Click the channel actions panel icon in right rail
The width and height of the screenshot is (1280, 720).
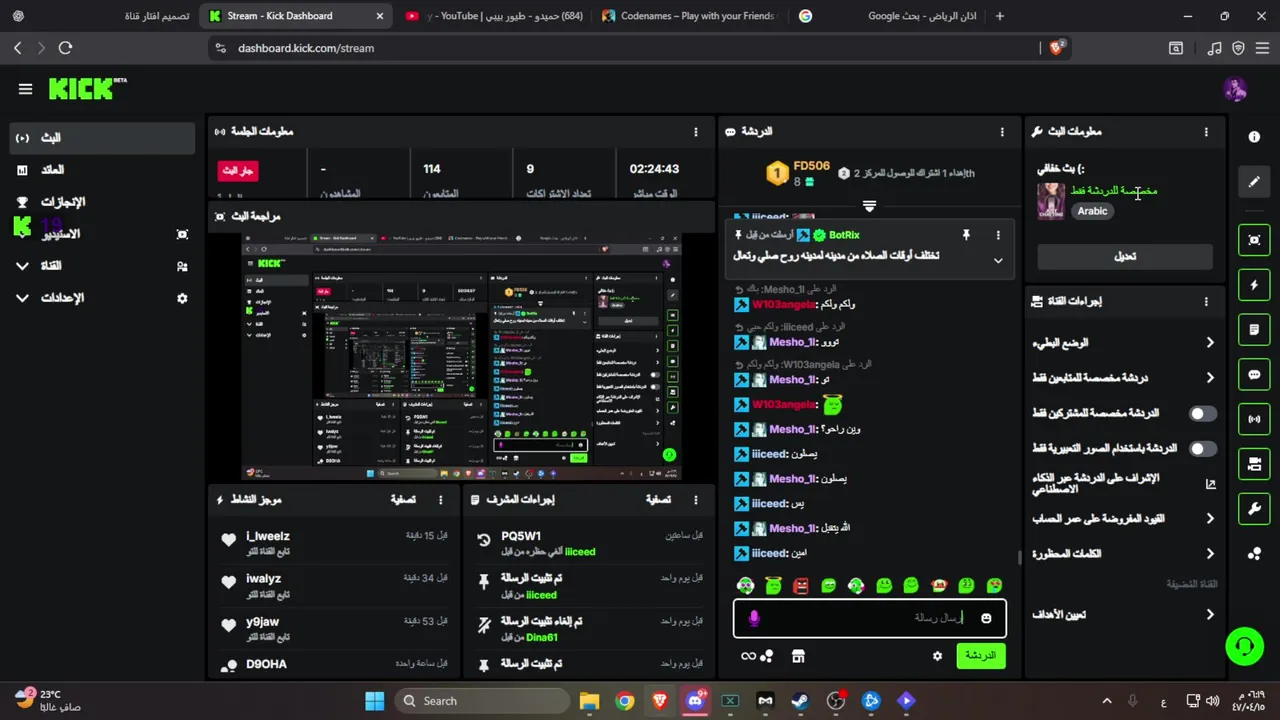1254,464
